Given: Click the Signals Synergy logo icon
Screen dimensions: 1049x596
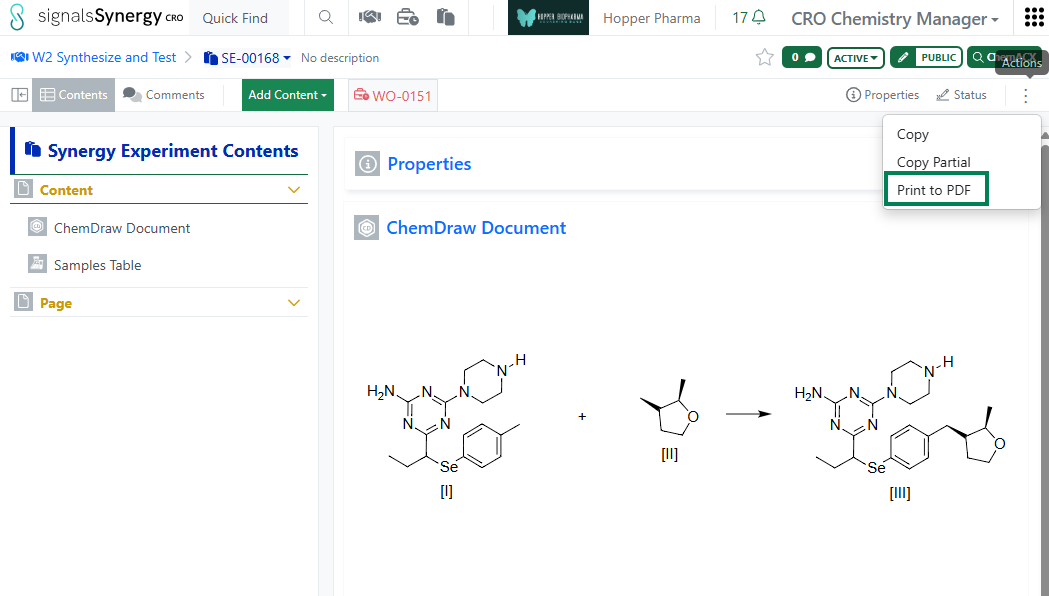Looking at the screenshot, I should pyautogui.click(x=17, y=17).
